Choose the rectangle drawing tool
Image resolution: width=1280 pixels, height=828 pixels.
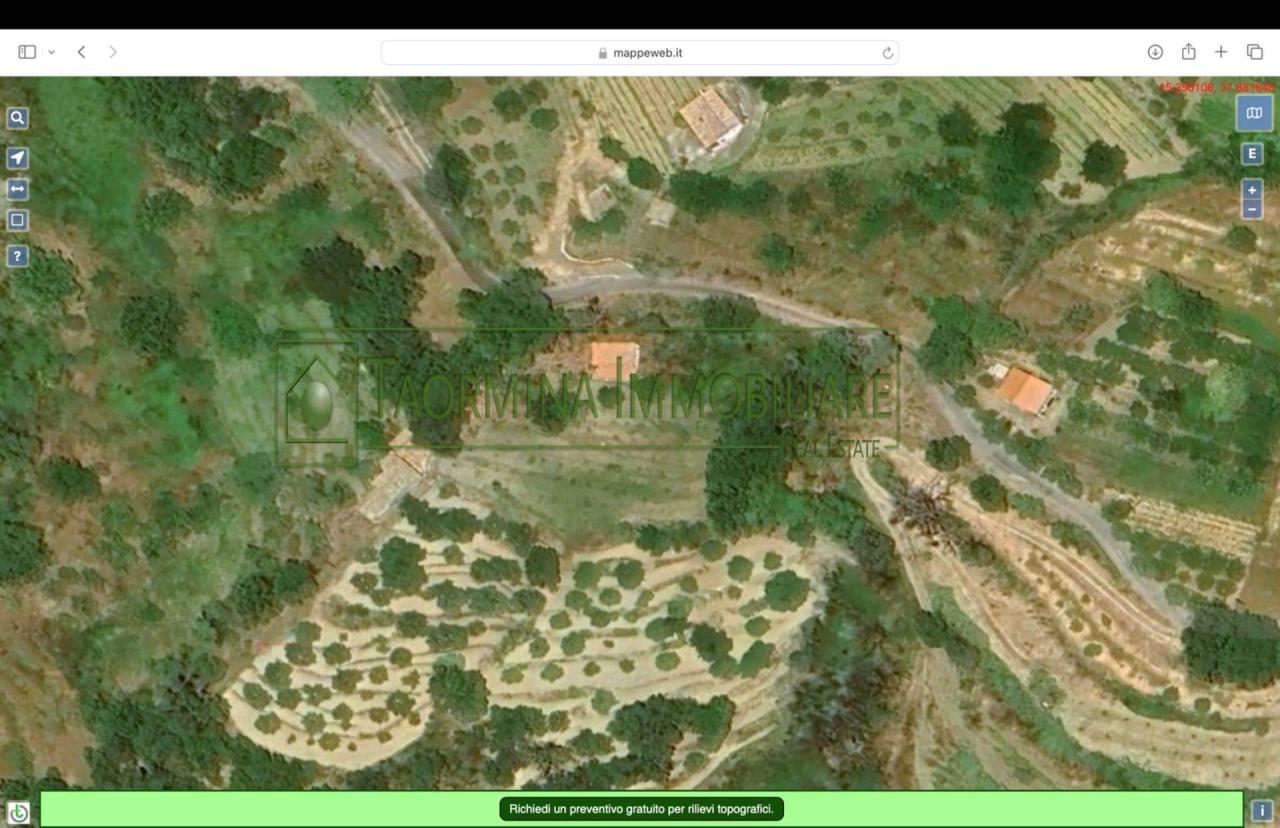point(16,220)
